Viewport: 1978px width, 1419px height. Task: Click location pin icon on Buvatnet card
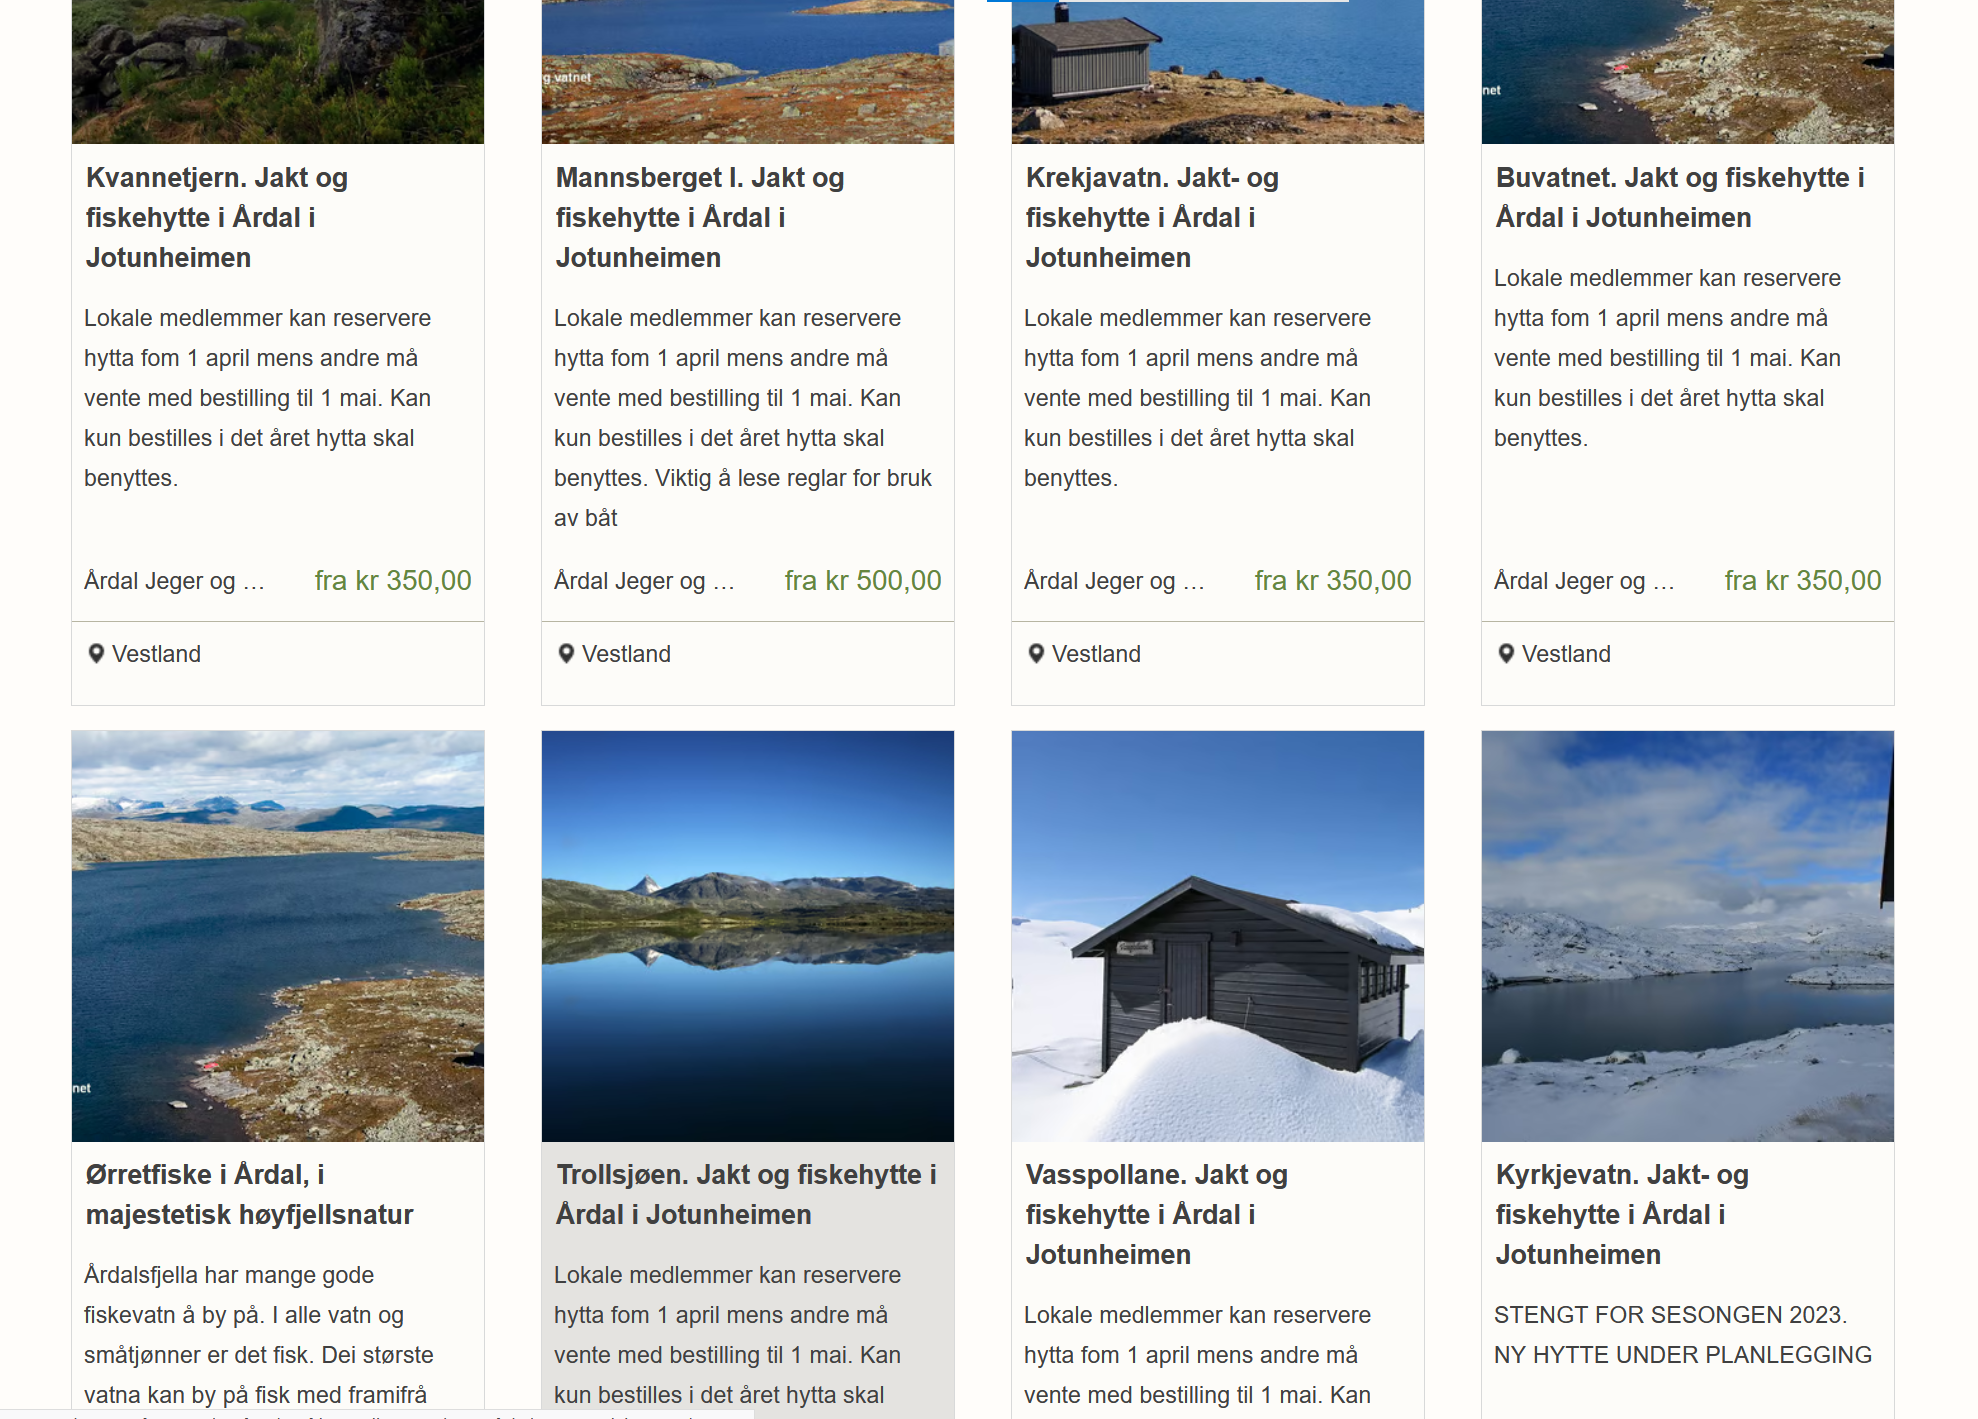pos(1506,653)
